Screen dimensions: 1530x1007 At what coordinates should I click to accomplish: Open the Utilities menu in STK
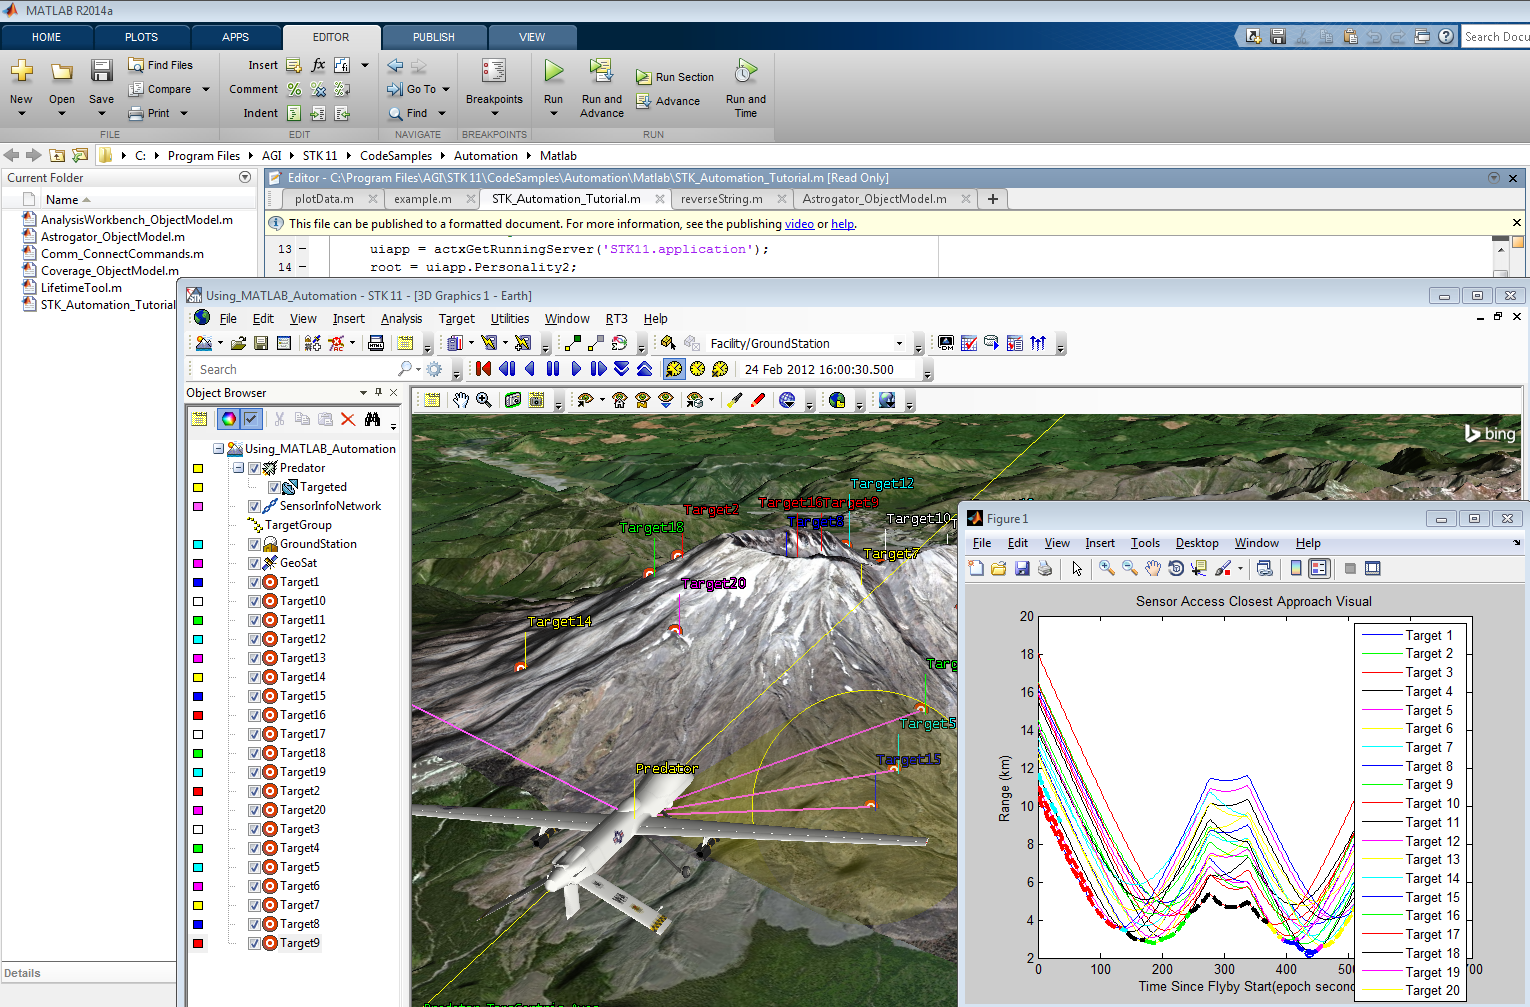tap(510, 319)
